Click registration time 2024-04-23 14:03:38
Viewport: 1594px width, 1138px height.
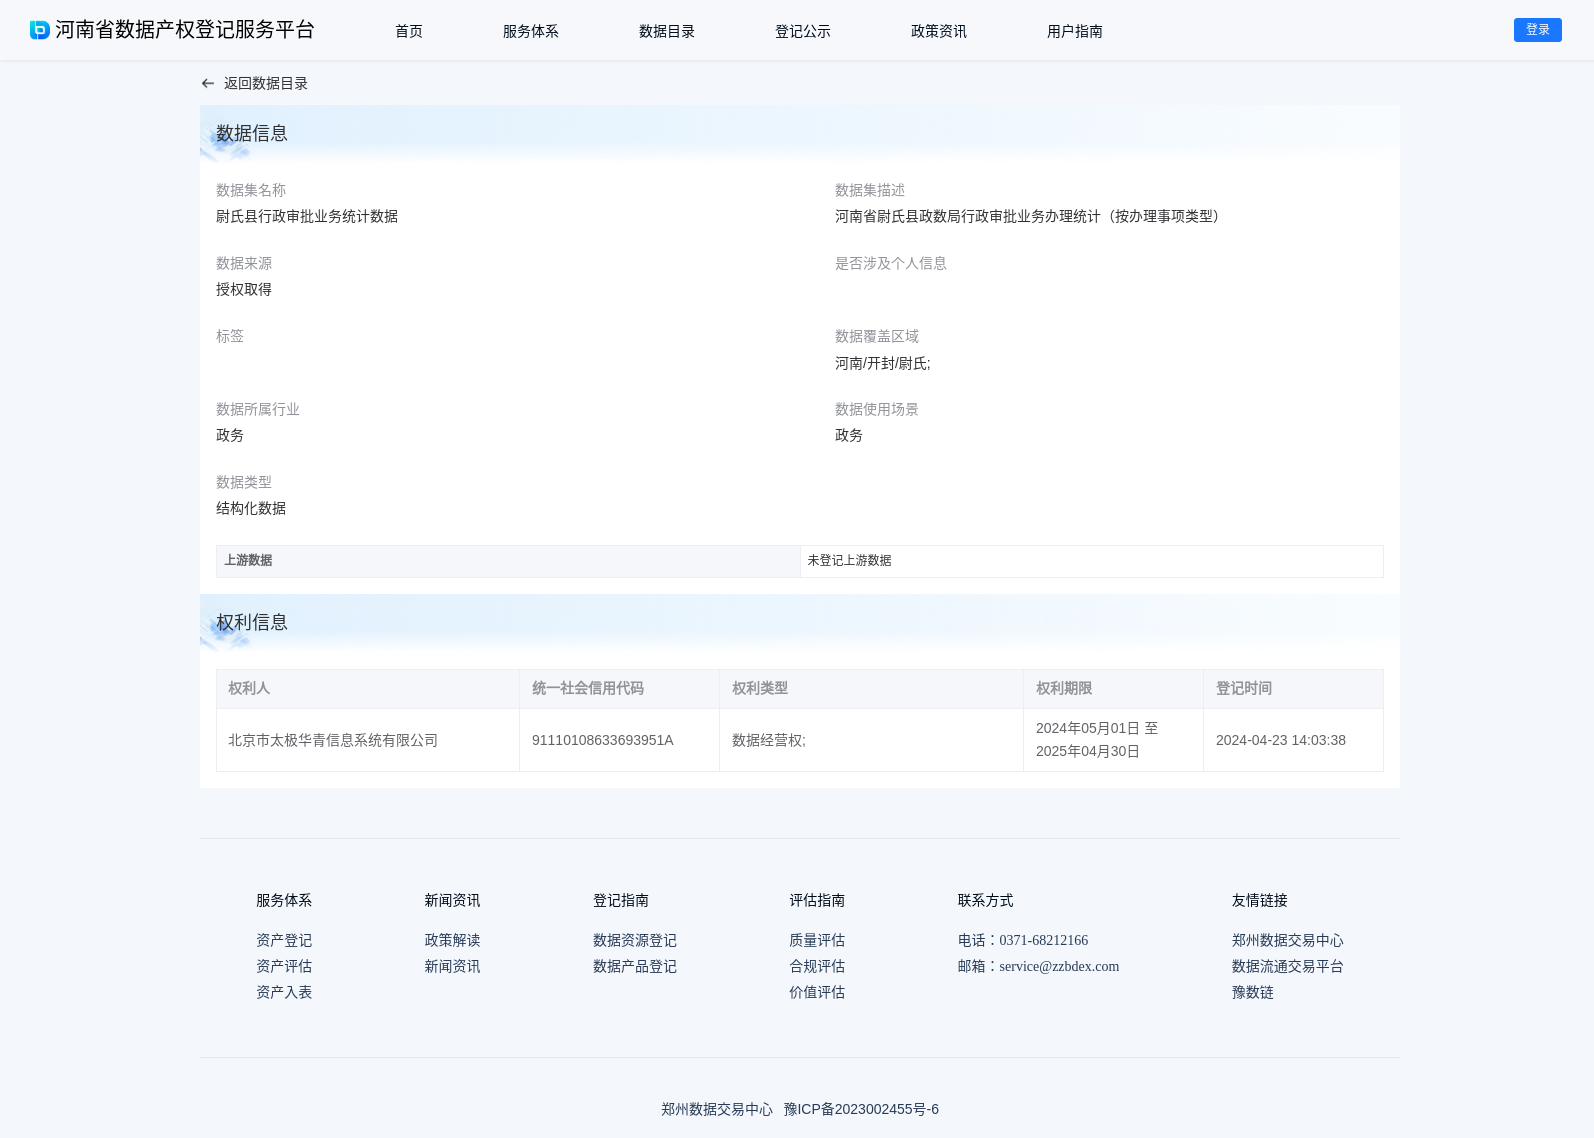tap(1281, 740)
